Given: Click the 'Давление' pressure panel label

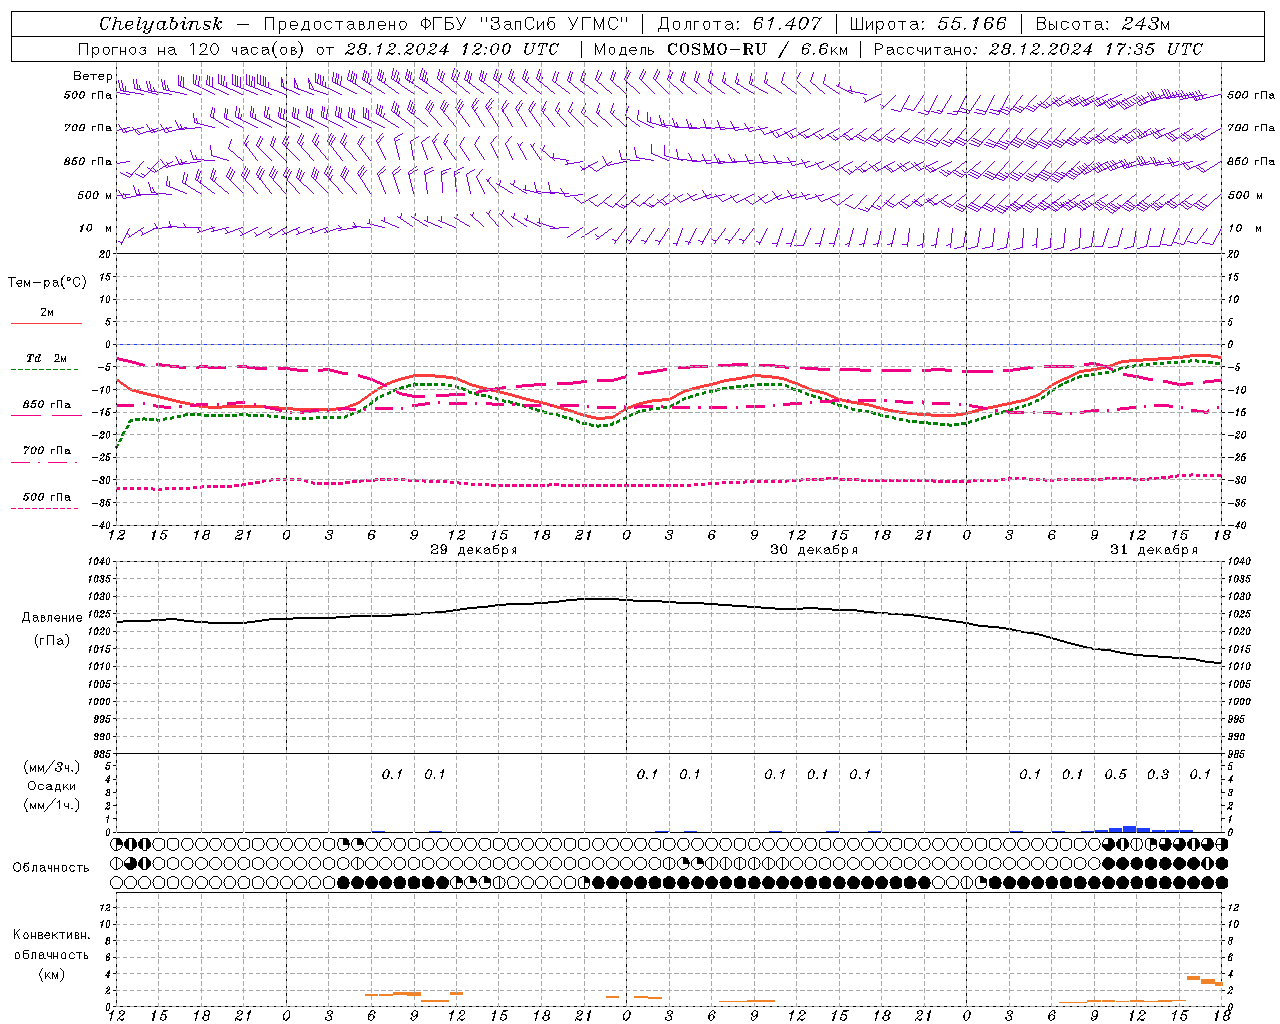Looking at the screenshot, I should tap(51, 618).
